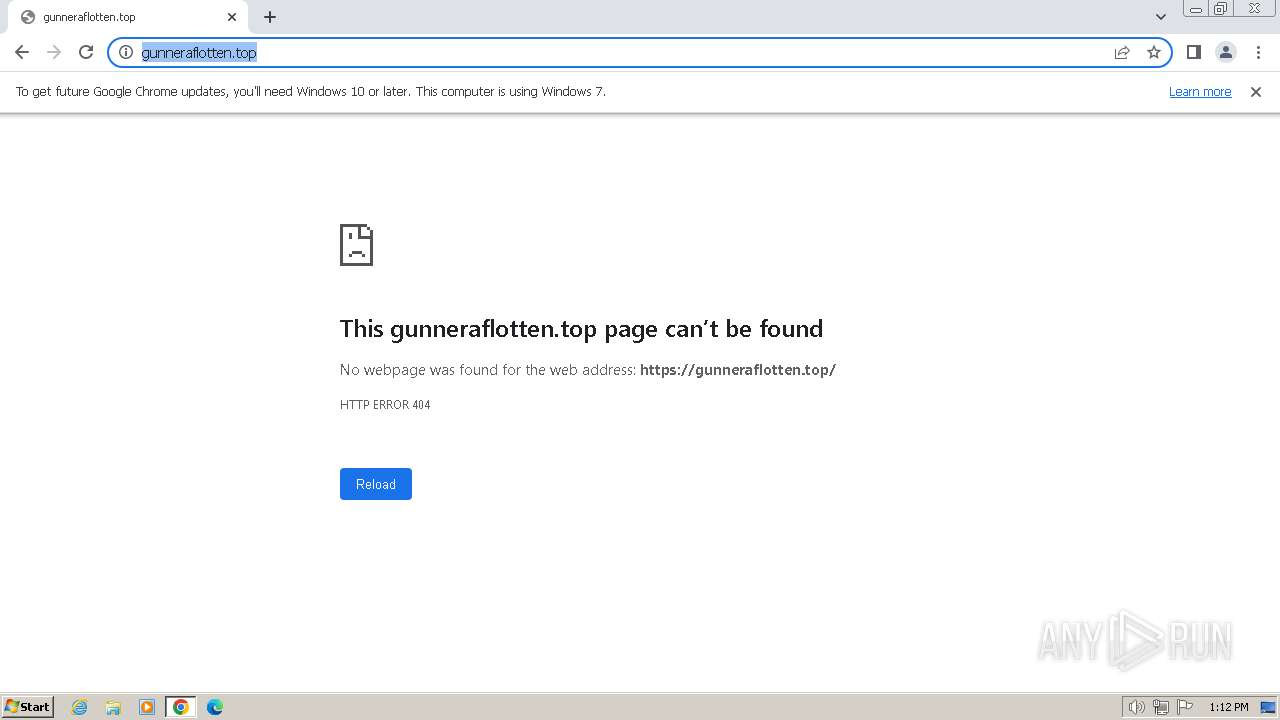Launch Microsoft Edge from taskbar

click(215, 707)
